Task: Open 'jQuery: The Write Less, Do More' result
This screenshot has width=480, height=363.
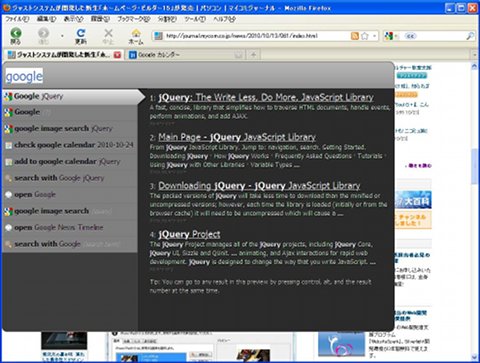Action: point(266,97)
